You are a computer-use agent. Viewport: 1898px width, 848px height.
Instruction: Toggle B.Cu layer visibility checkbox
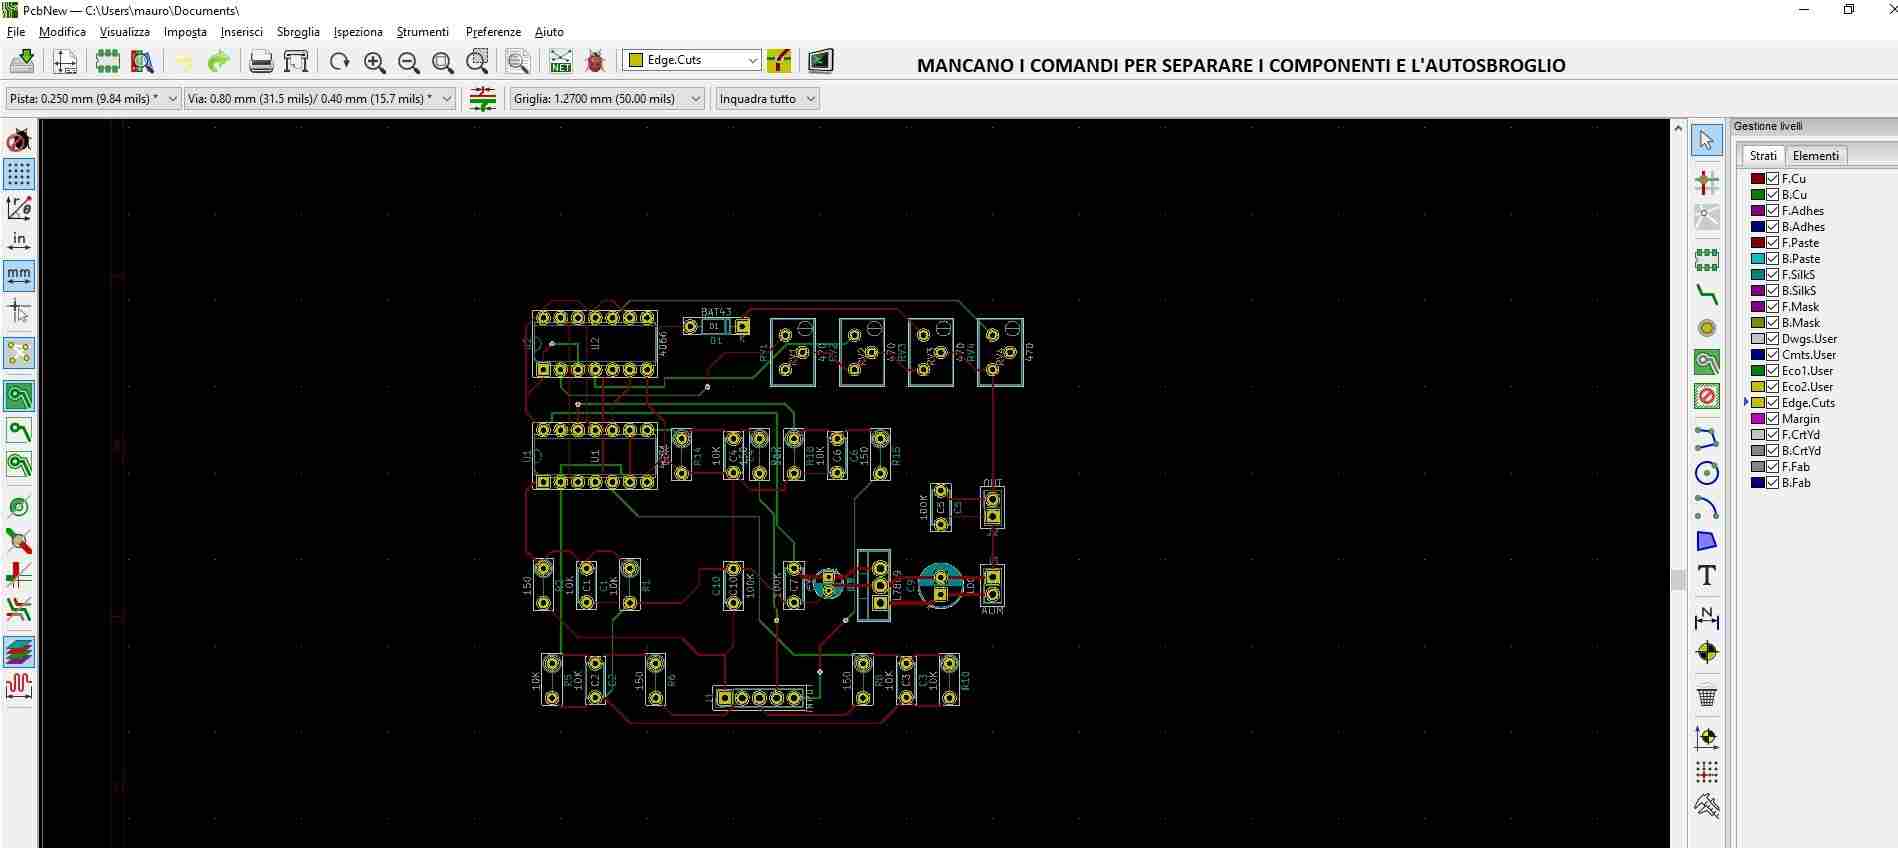pyautogui.click(x=1773, y=195)
